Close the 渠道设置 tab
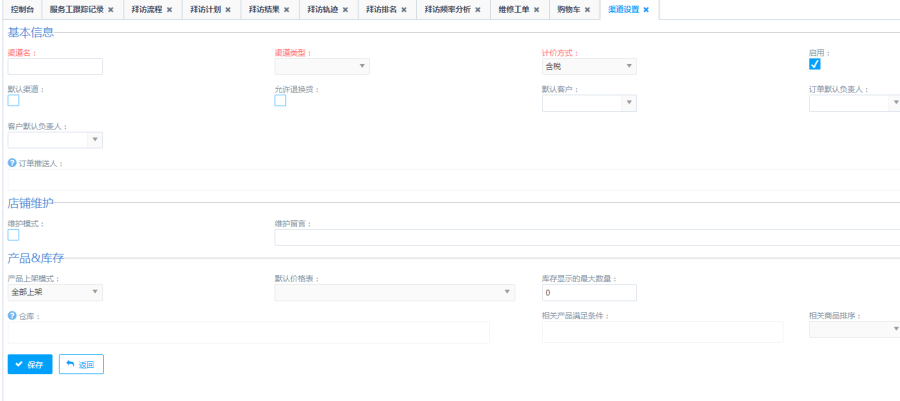 [x=646, y=10]
